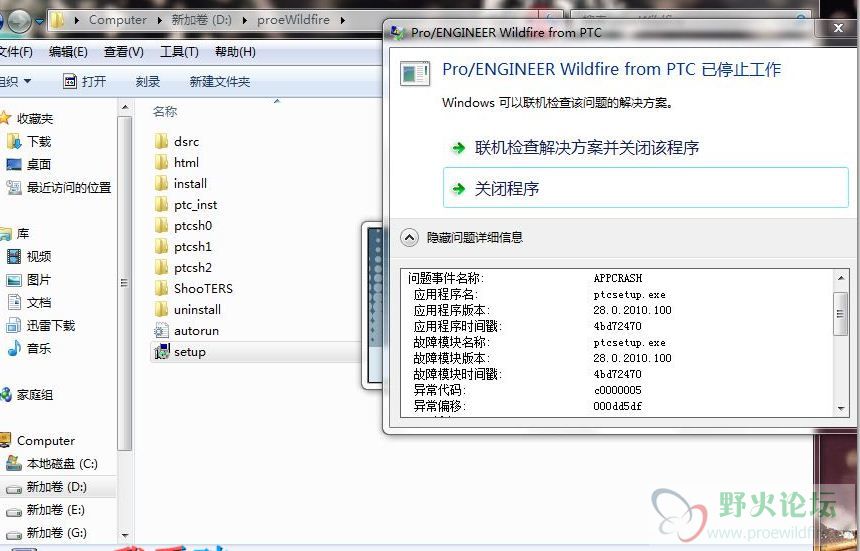Open 下载 in favorites sidebar

39,141
